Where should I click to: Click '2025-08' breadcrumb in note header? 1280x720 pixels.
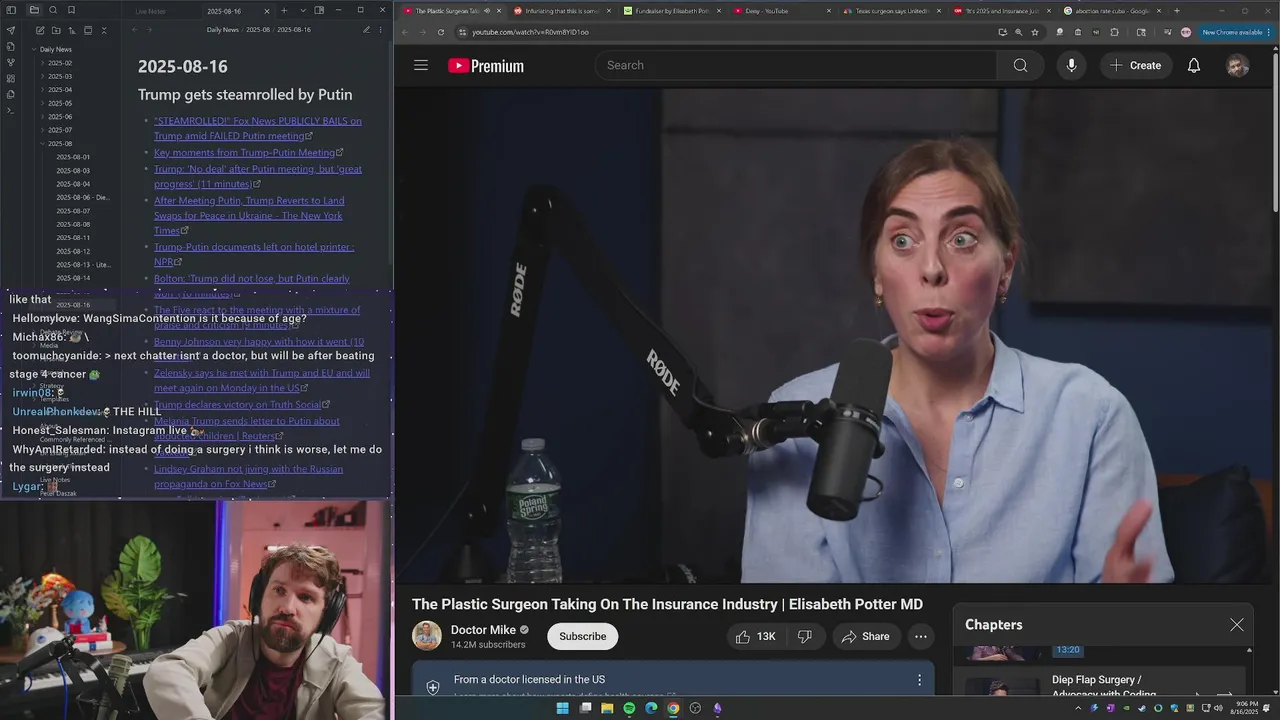(259, 30)
